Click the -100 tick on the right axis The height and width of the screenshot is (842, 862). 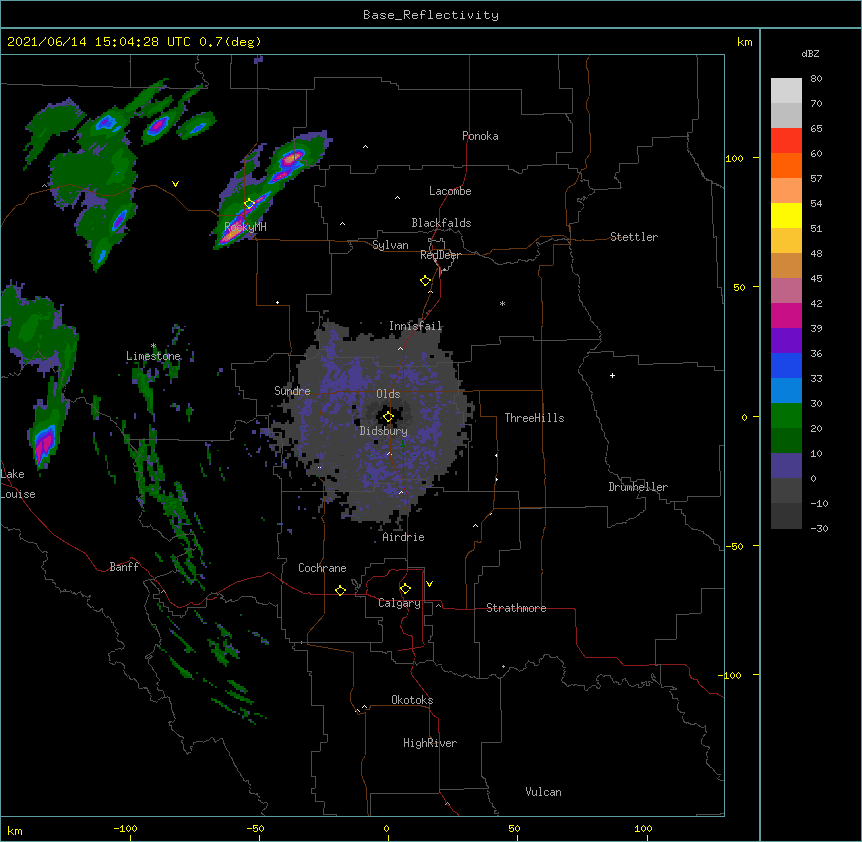(x=731, y=675)
